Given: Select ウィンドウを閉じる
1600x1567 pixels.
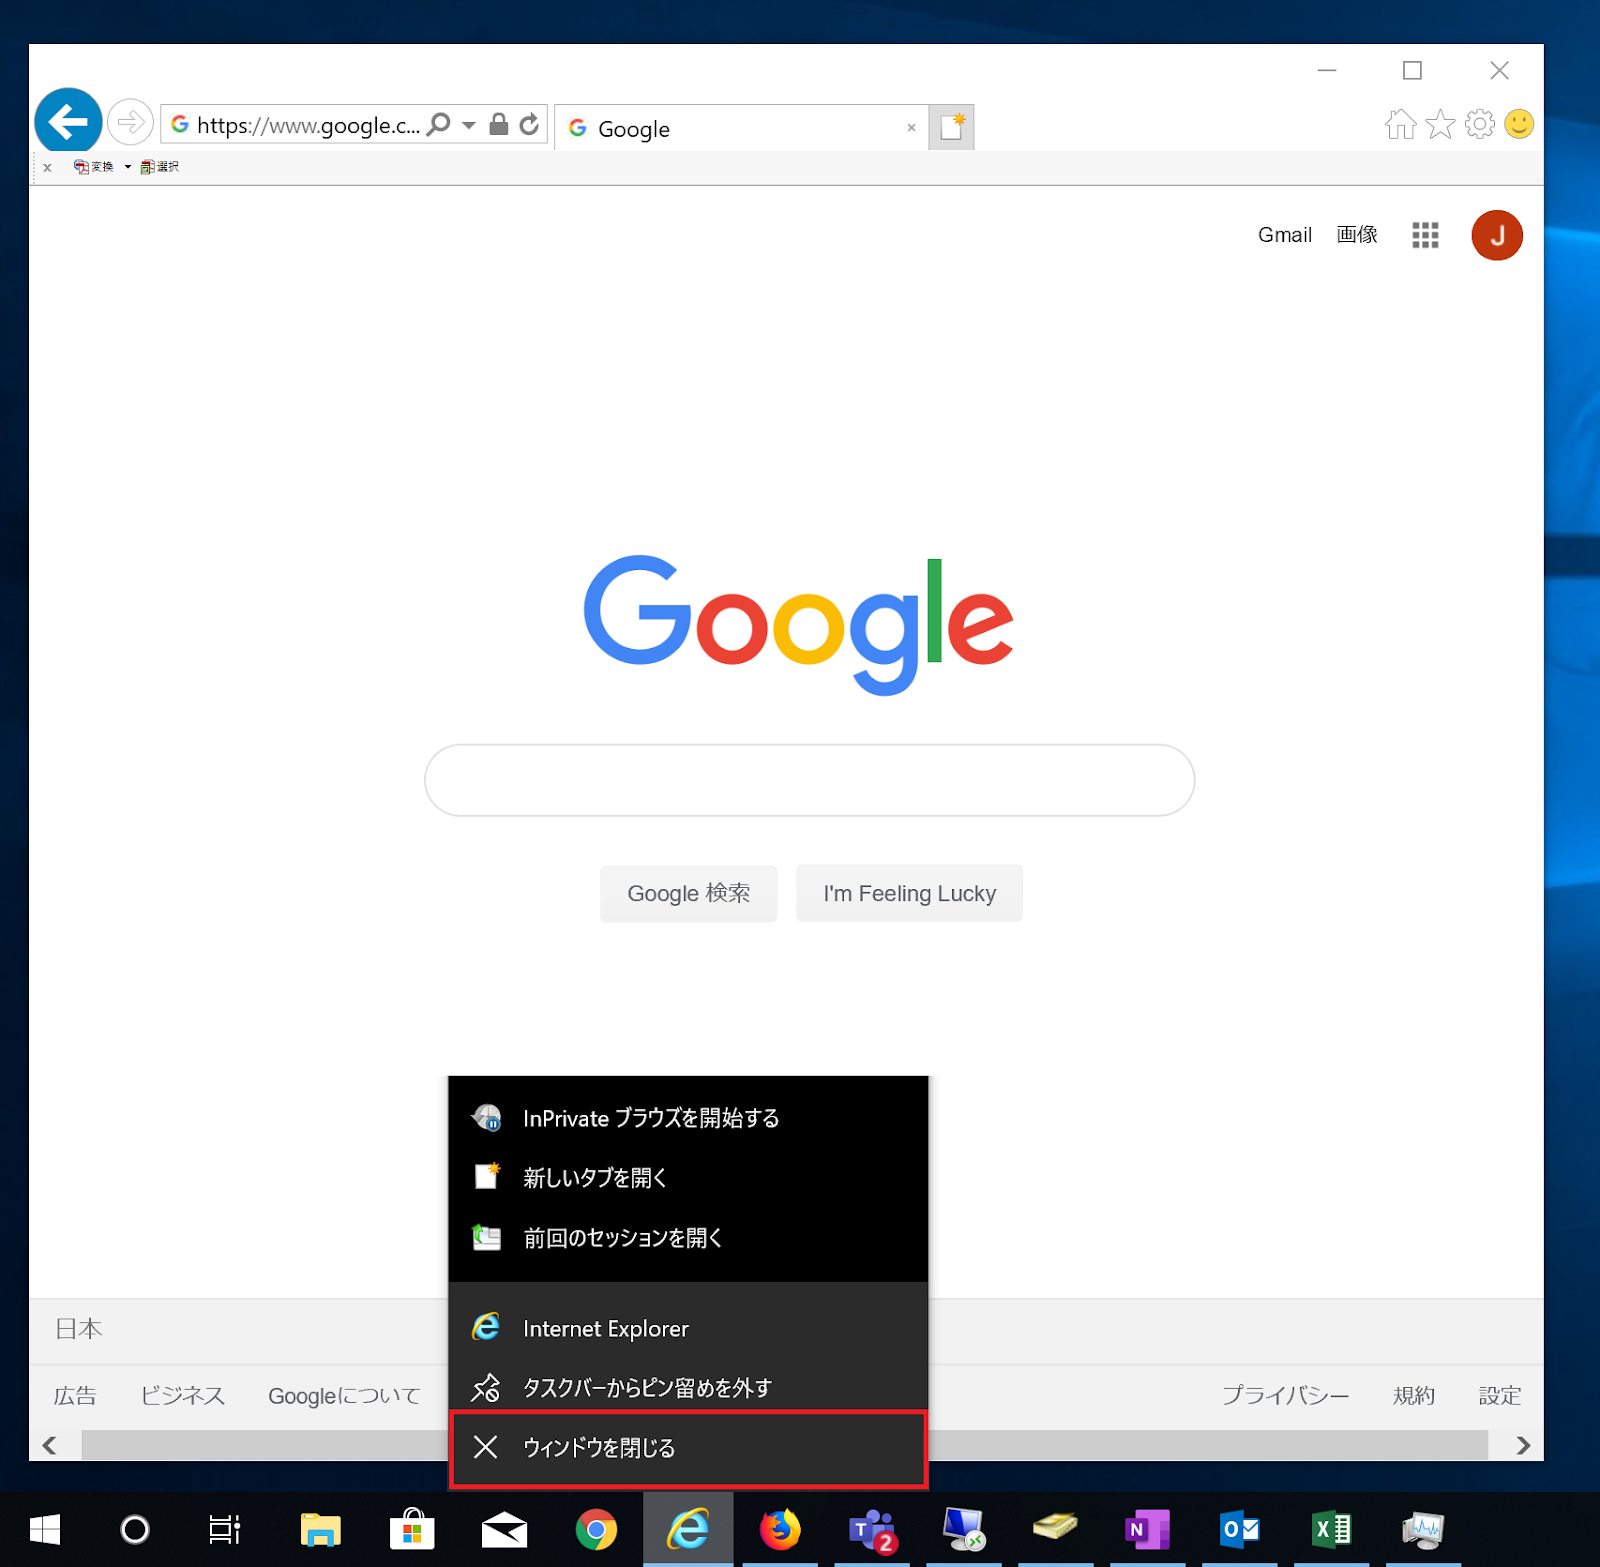Looking at the screenshot, I should (x=688, y=1448).
